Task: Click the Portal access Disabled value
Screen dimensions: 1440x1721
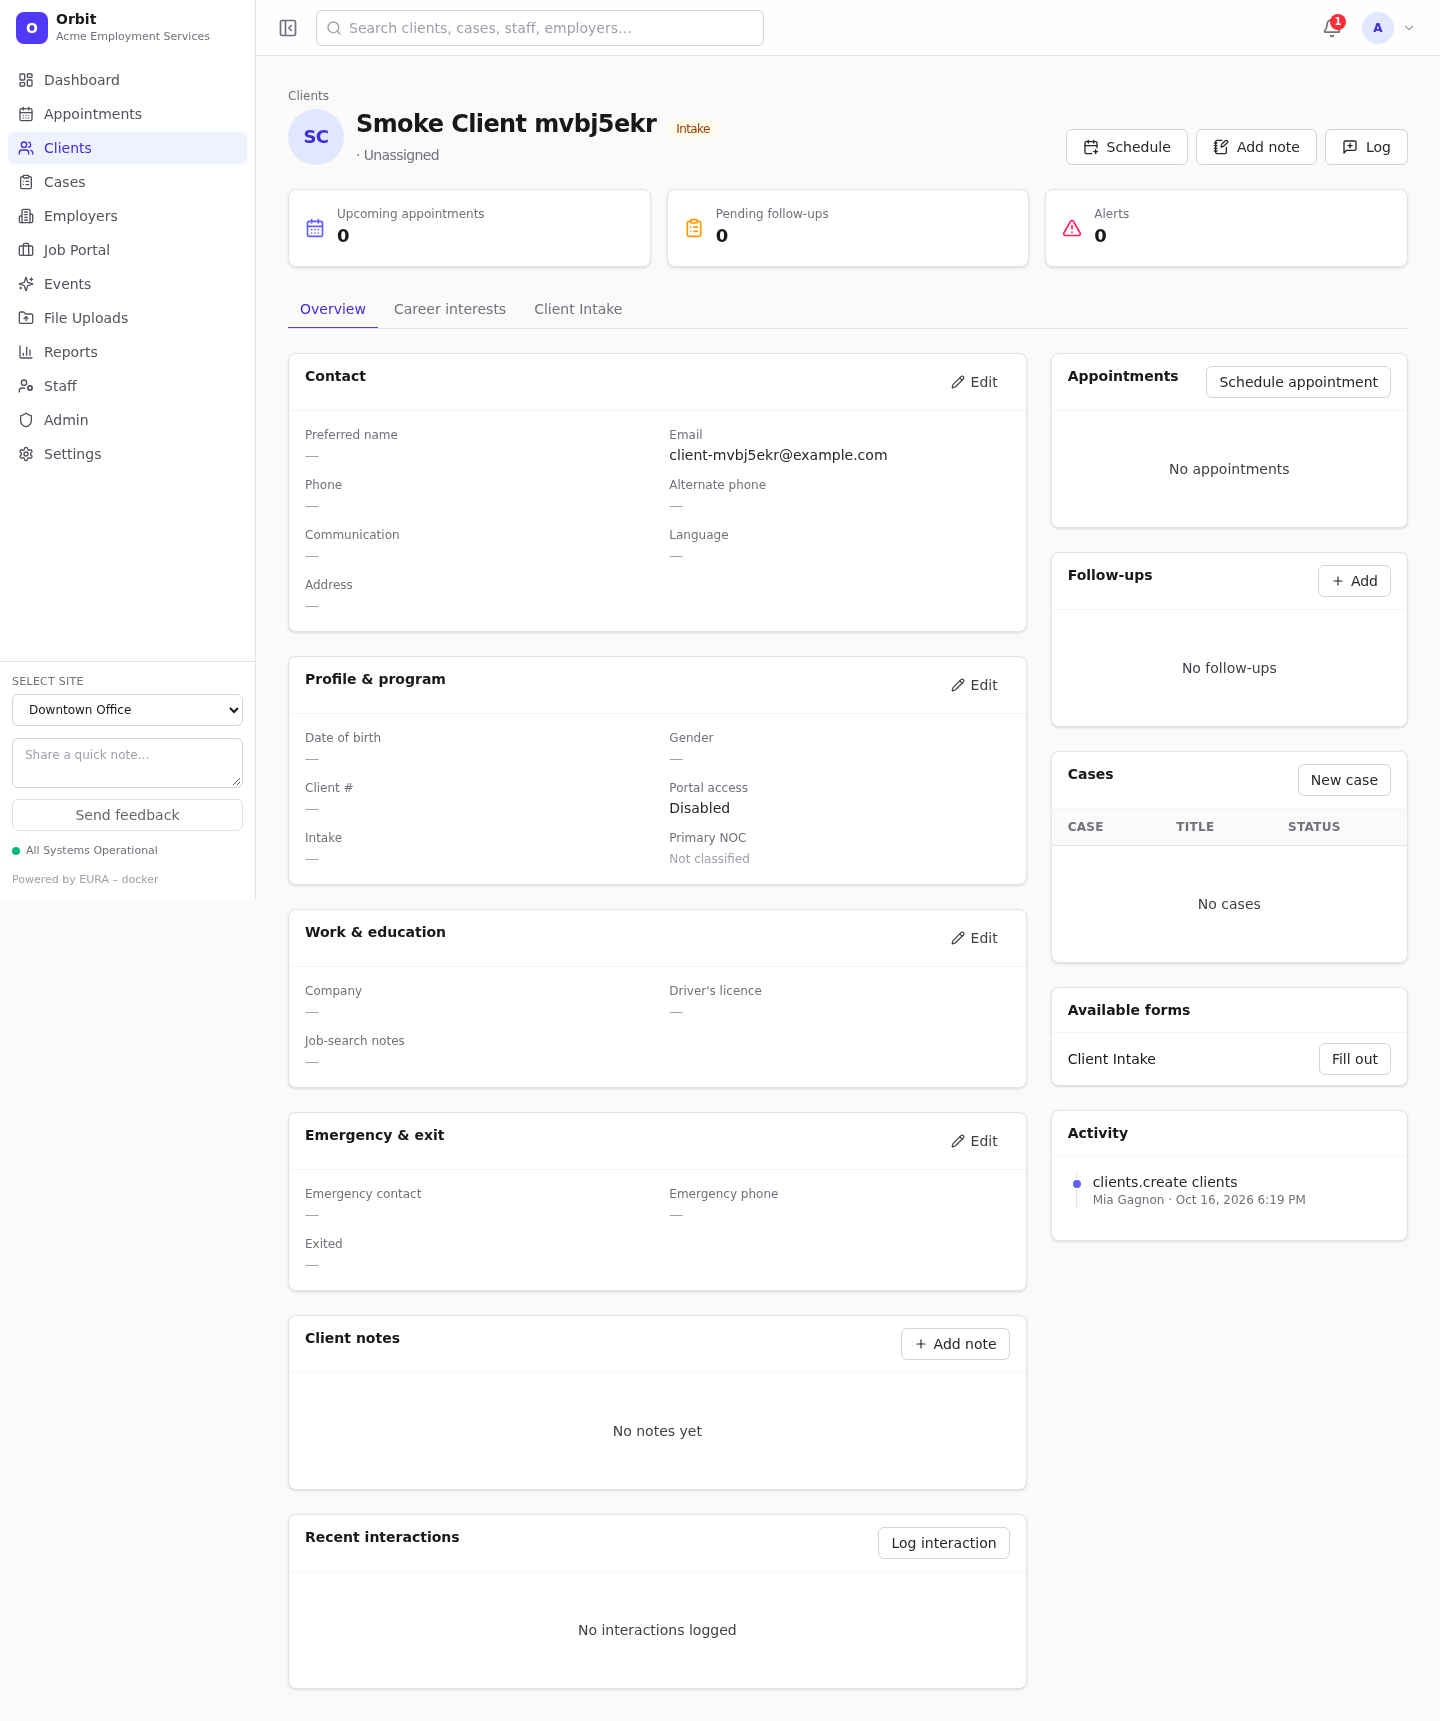Action: pos(699,808)
